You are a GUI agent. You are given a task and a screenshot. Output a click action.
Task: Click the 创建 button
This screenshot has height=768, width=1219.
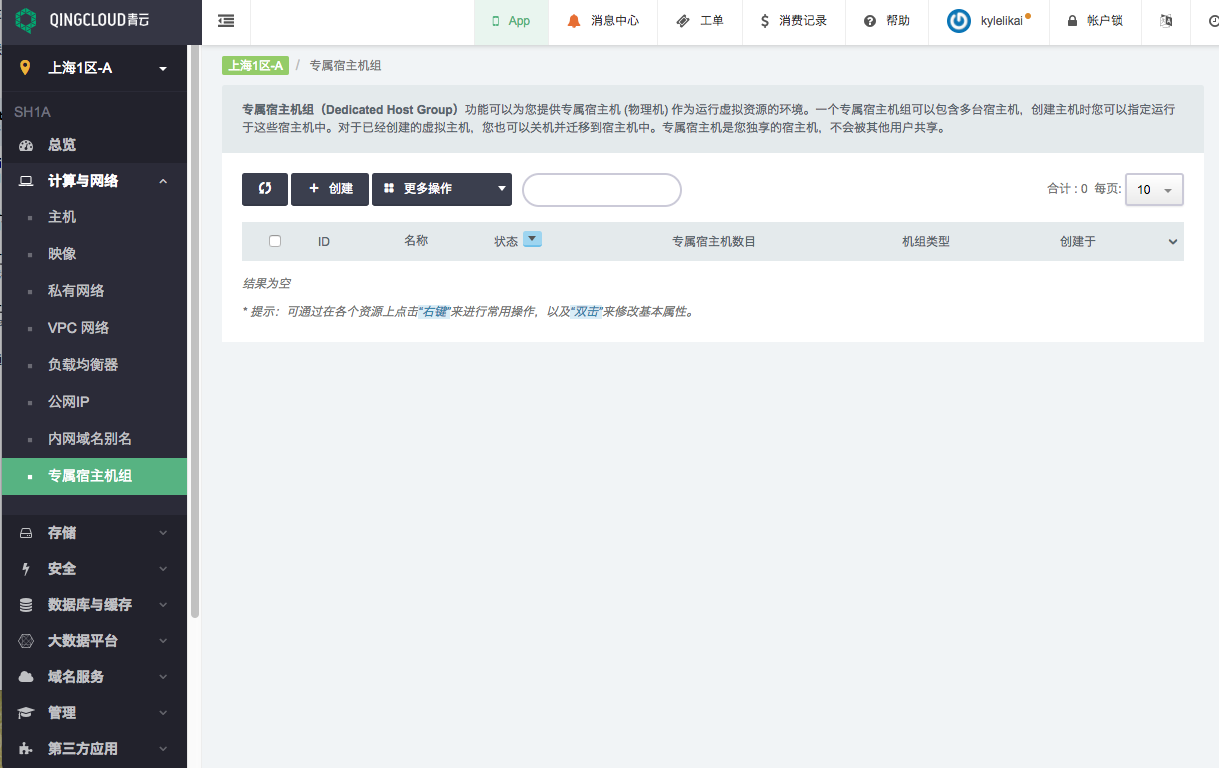pos(330,189)
